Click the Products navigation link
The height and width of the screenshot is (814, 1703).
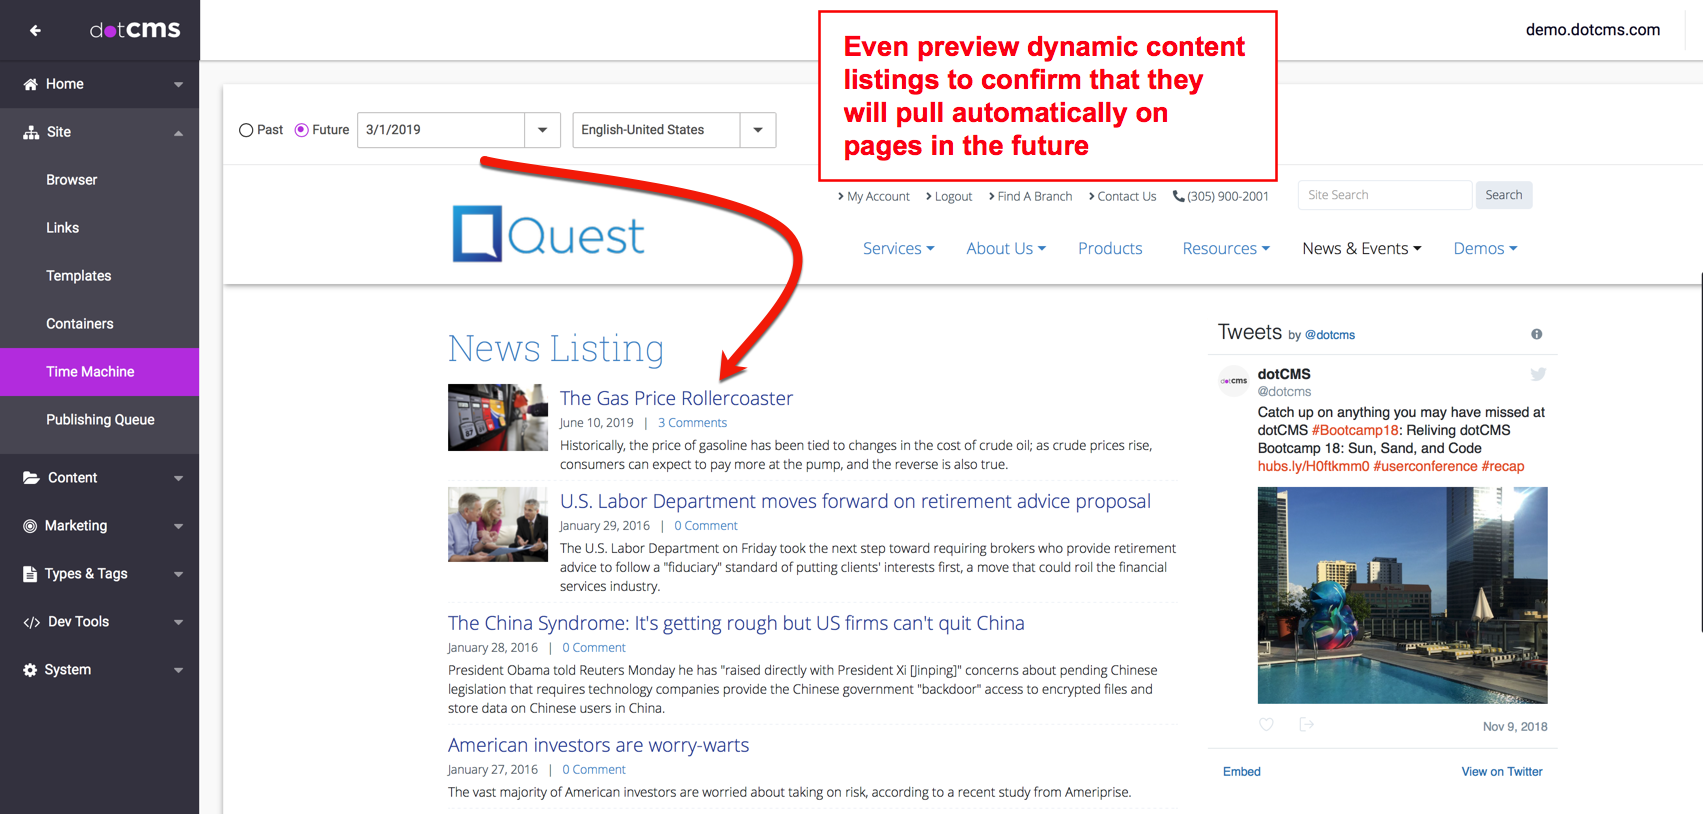click(1110, 248)
